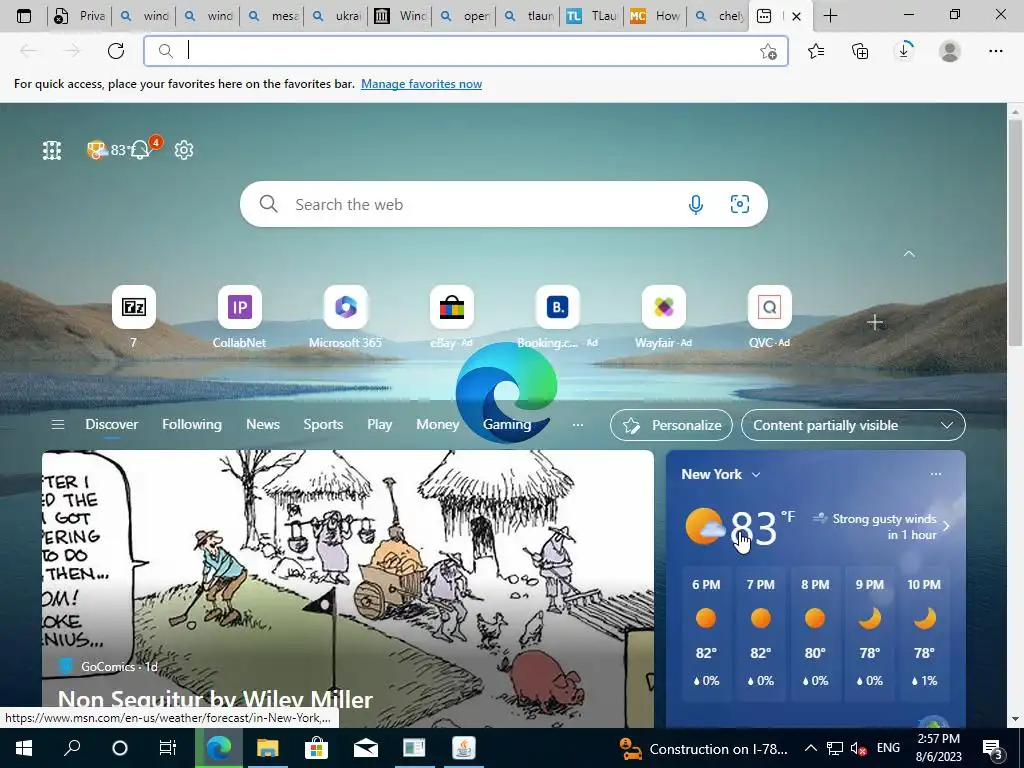Open the profile avatar icon
The image size is (1024, 768).
point(950,51)
